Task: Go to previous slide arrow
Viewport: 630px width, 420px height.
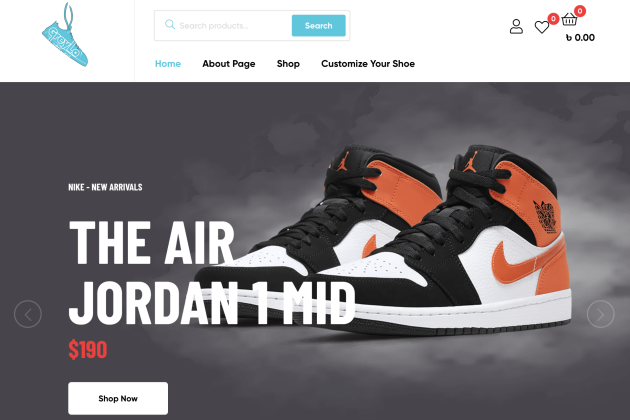Action: pyautogui.click(x=28, y=314)
